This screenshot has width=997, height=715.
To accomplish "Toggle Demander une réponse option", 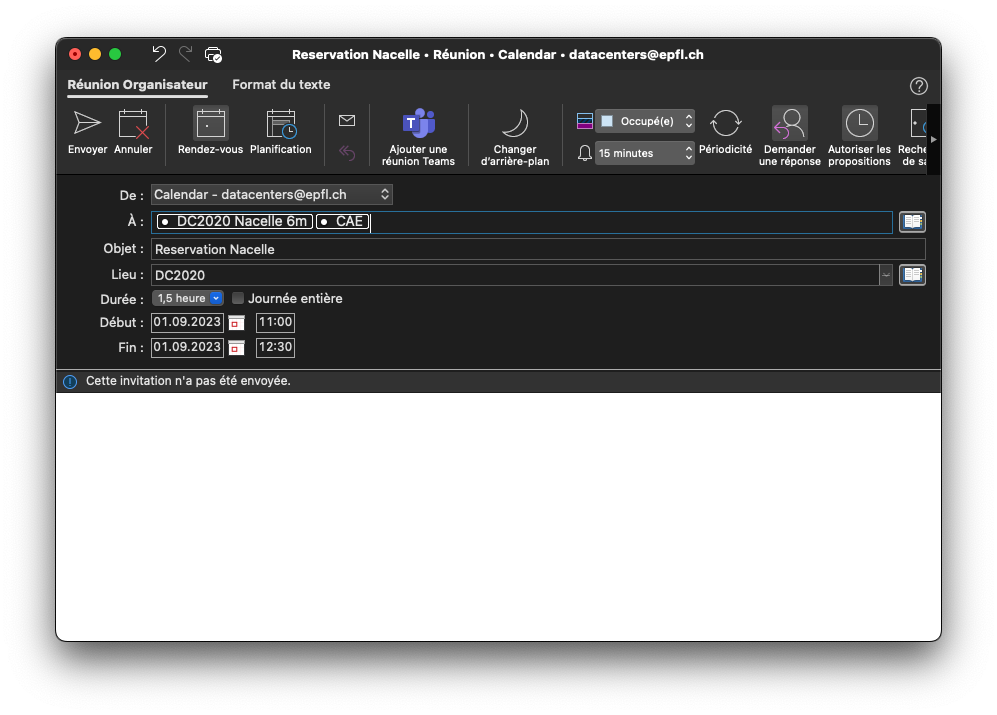I will click(x=789, y=124).
